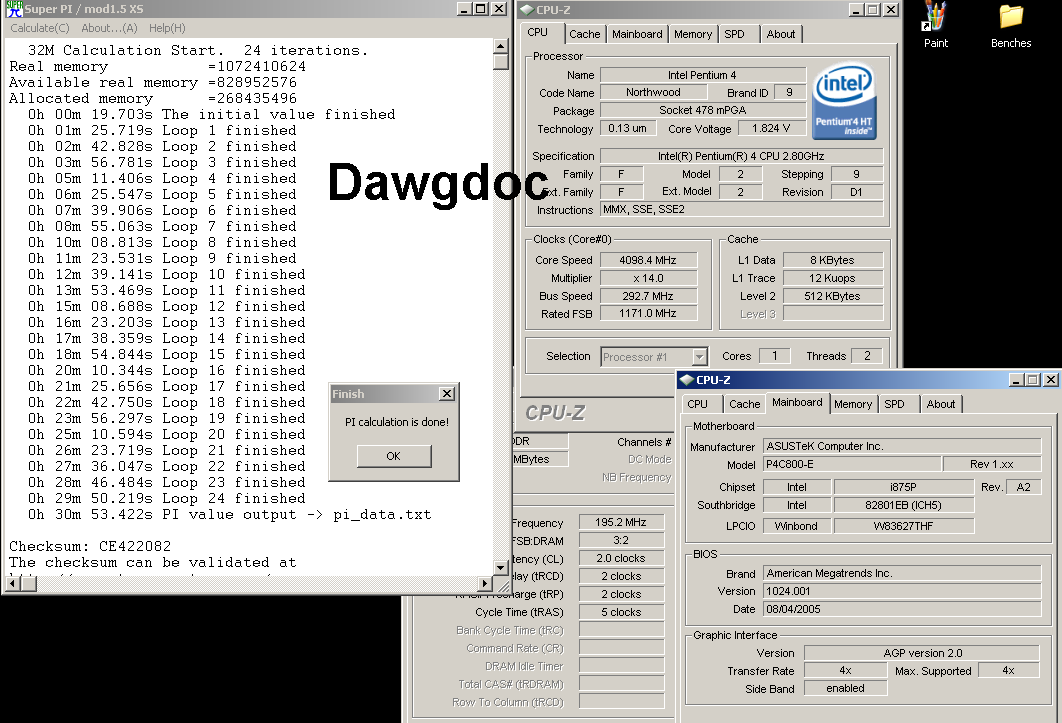Screen dimensions: 1062x723
Task: Confirm the PI calculation done dialog with OK
Action: coord(394,456)
